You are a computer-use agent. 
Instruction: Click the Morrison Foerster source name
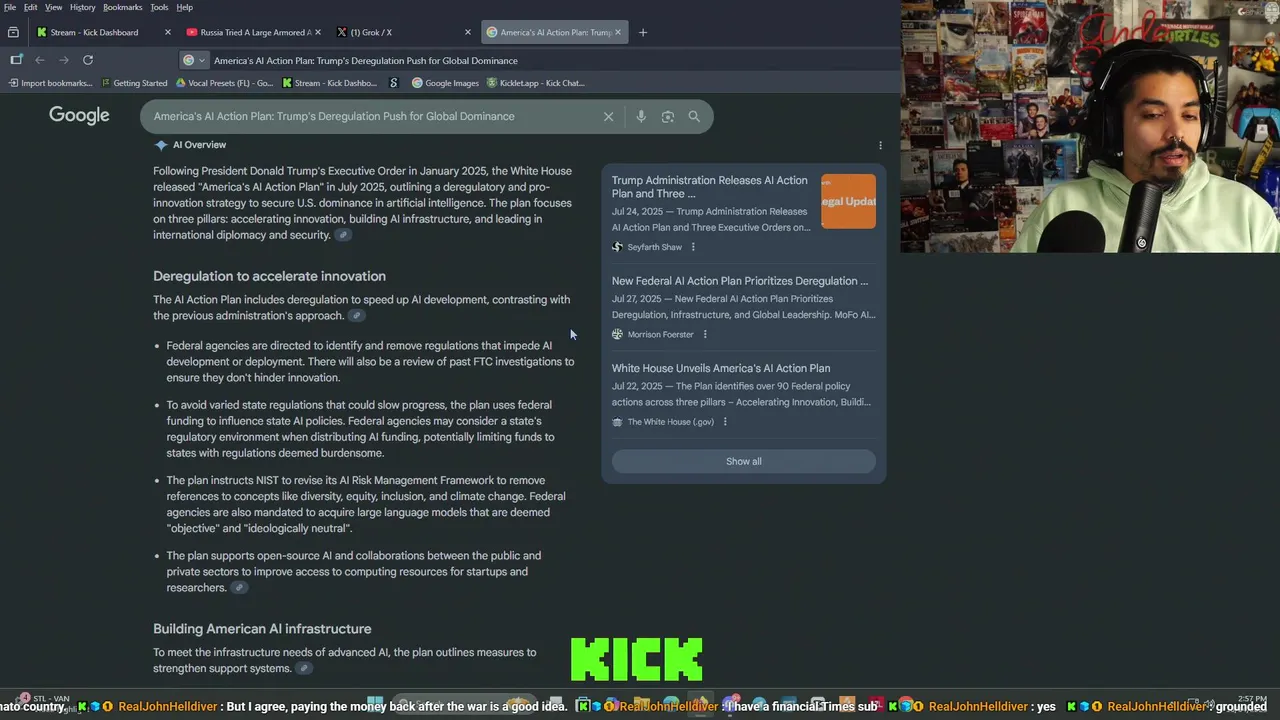pyautogui.click(x=661, y=334)
